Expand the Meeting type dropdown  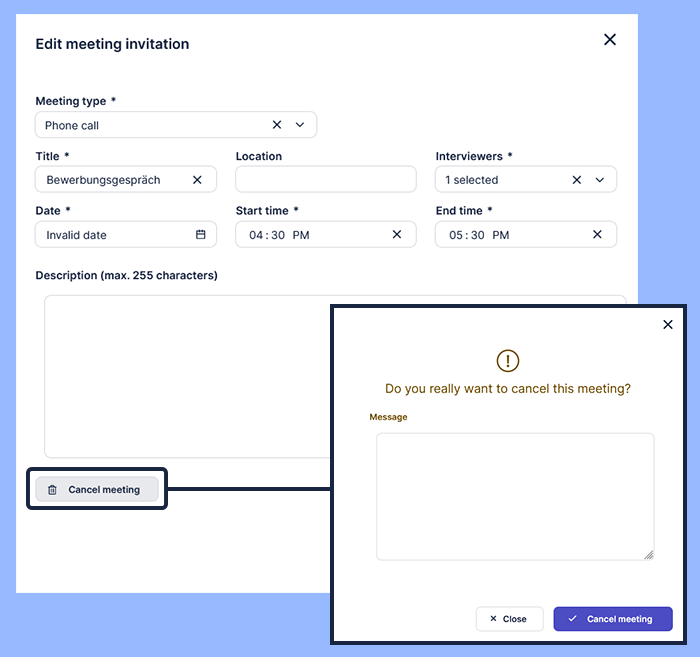pos(300,125)
